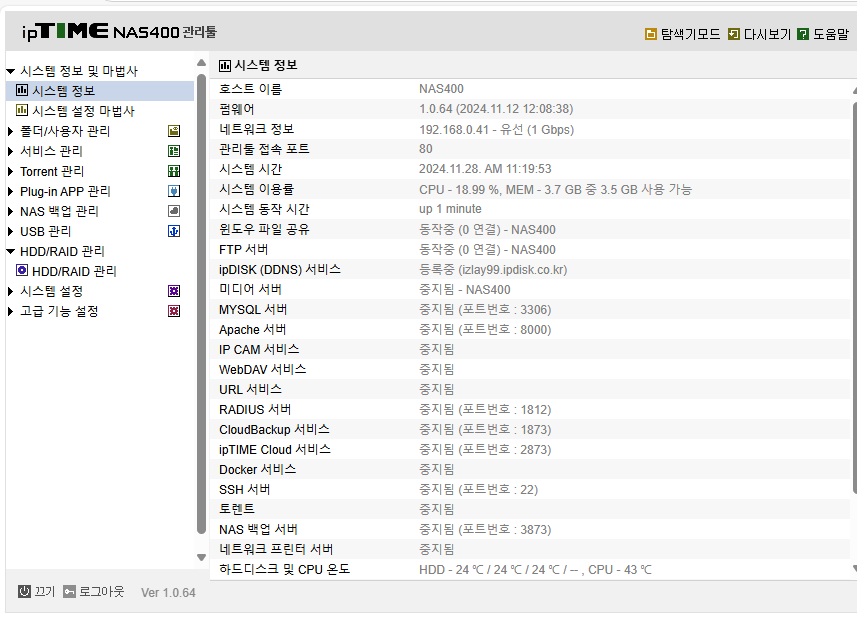Viewport: 857px width, 621px height.
Task: Click the main panel vertical scrollbar
Action: (x=854, y=298)
